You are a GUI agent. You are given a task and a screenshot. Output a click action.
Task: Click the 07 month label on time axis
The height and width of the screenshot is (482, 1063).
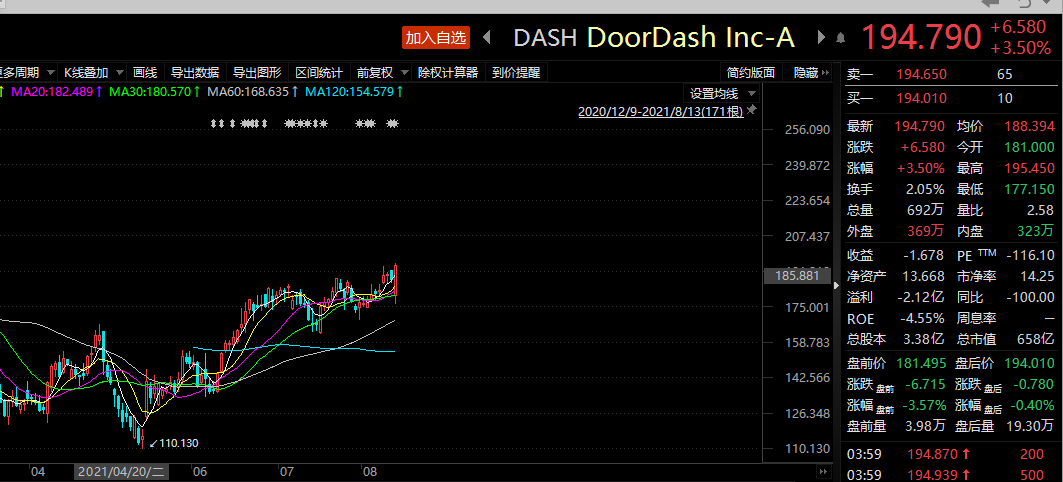(285, 471)
